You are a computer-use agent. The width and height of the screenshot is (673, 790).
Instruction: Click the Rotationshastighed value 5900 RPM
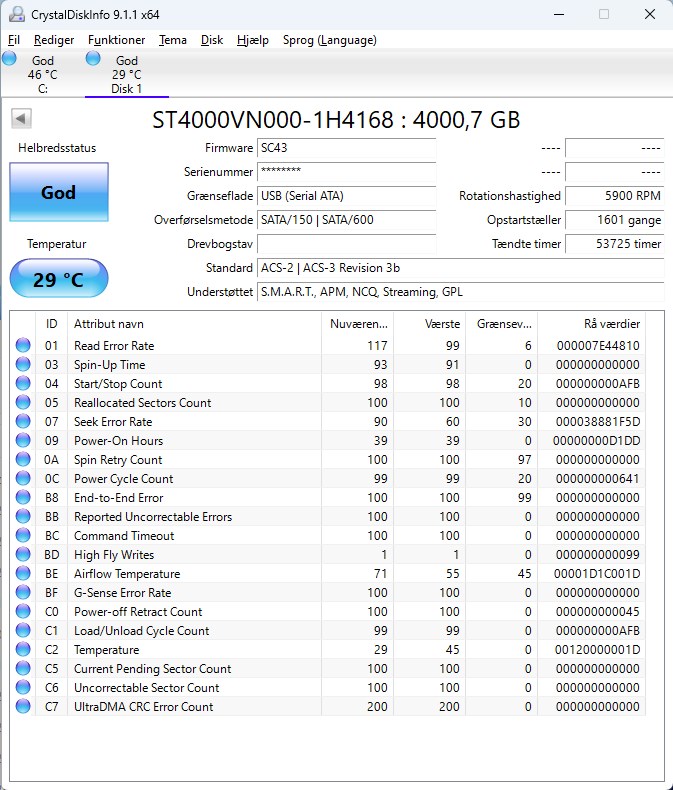(615, 196)
